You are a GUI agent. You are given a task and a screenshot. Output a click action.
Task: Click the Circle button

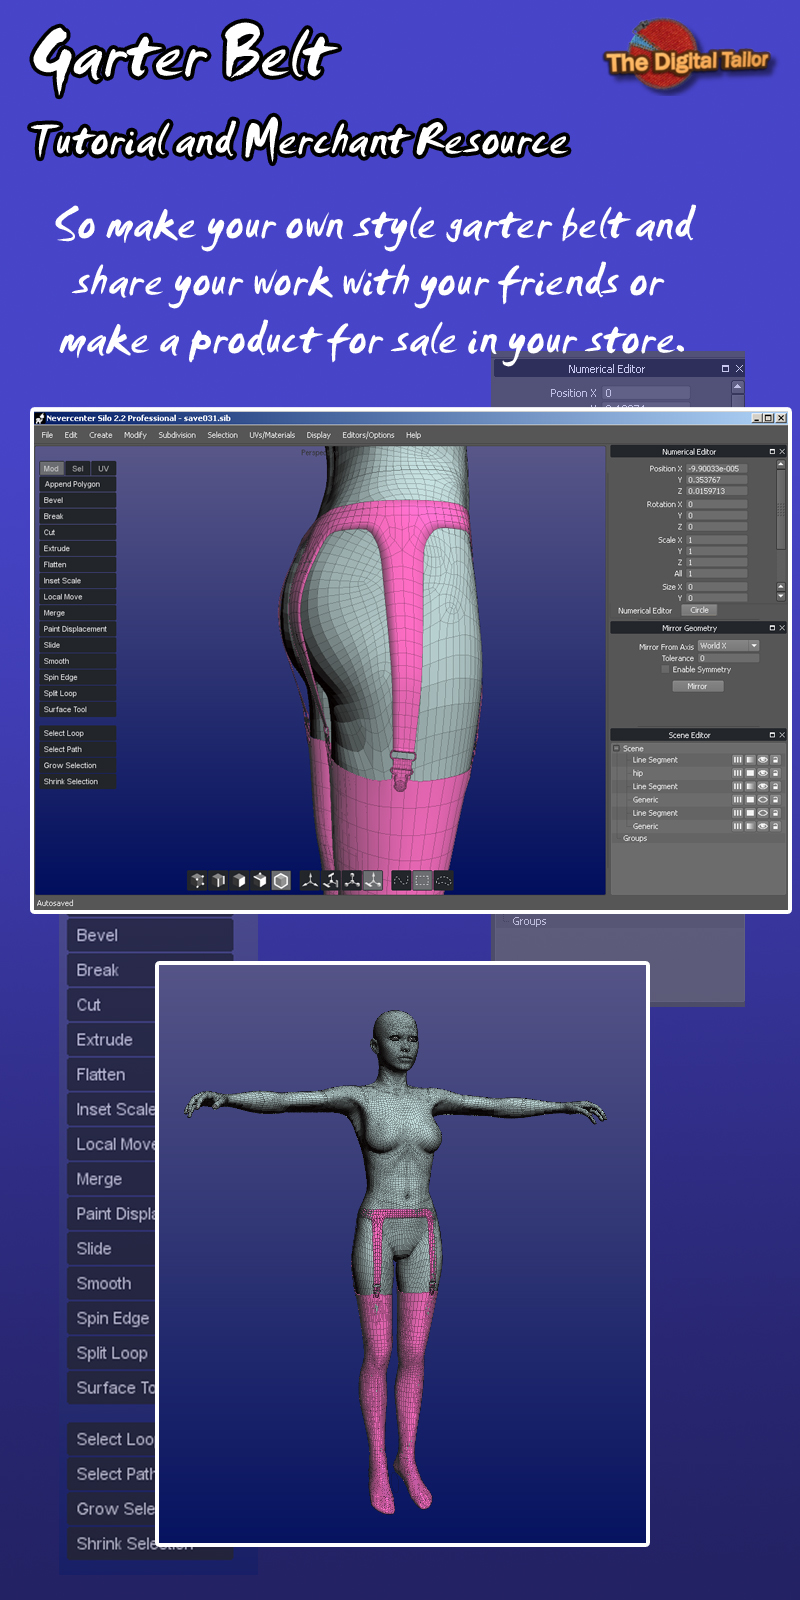tap(699, 610)
